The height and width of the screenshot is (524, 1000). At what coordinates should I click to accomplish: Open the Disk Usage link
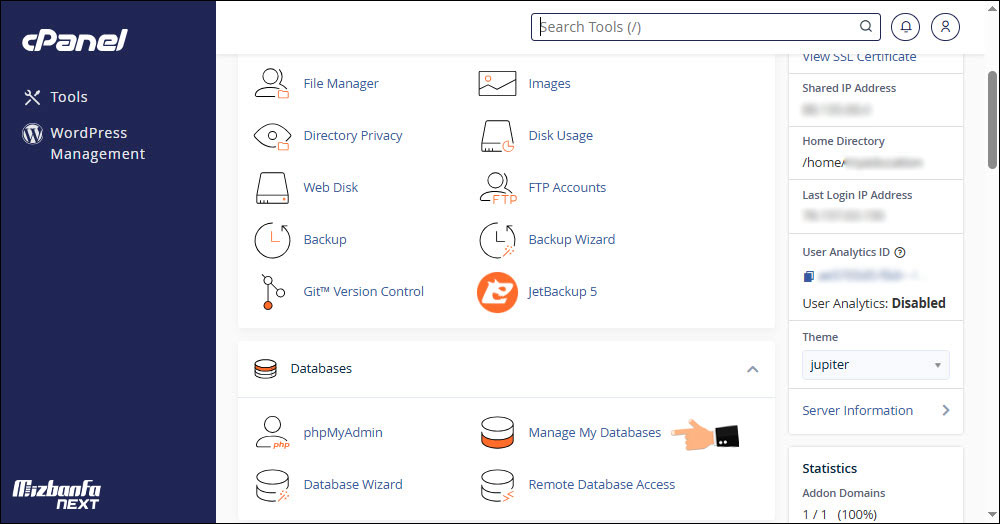coord(561,136)
